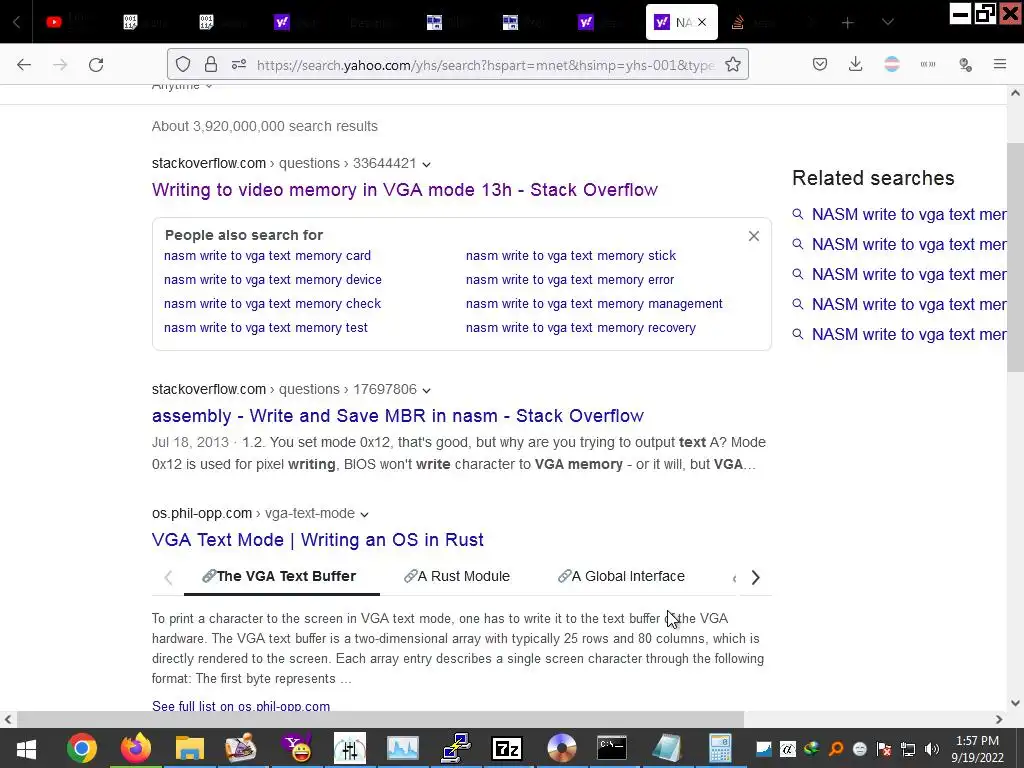Open the Windows Start menu
1024x768 pixels.
pyautogui.click(x=25, y=748)
